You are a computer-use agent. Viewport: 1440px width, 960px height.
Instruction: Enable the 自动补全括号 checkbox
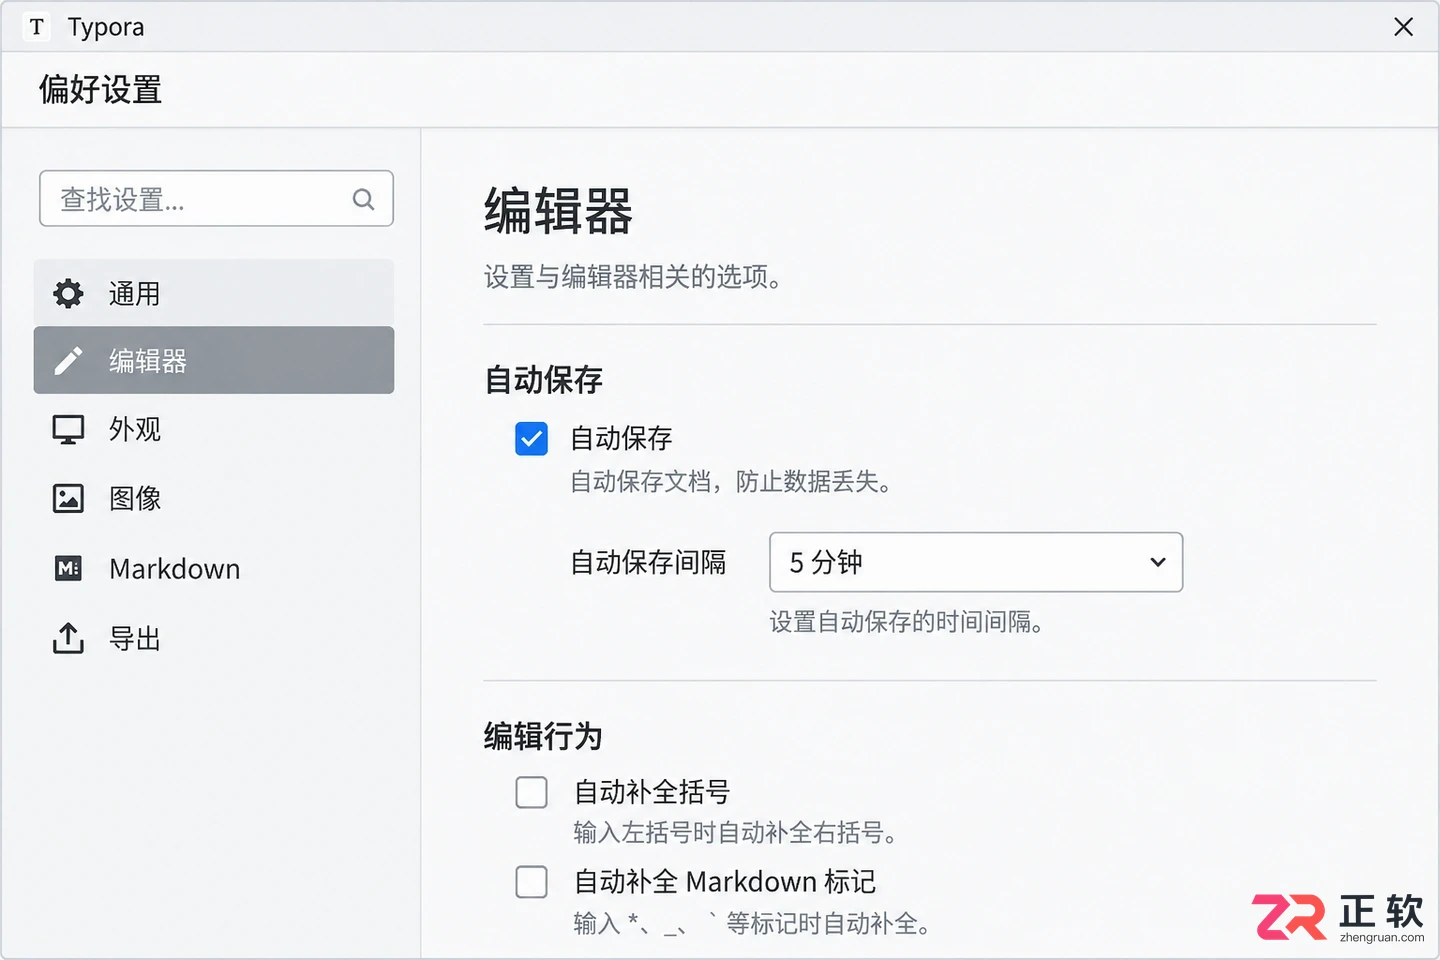(531, 792)
